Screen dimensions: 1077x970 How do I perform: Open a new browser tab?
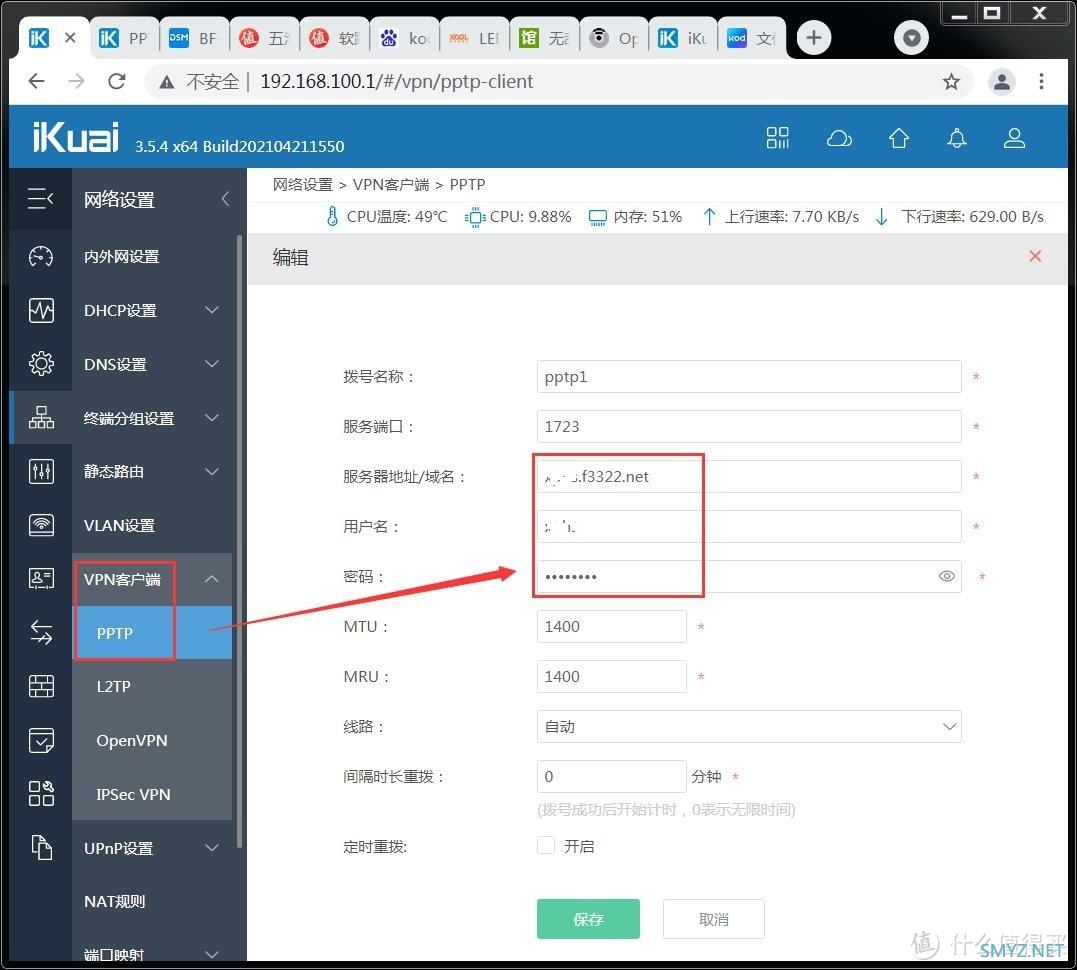[x=814, y=37]
